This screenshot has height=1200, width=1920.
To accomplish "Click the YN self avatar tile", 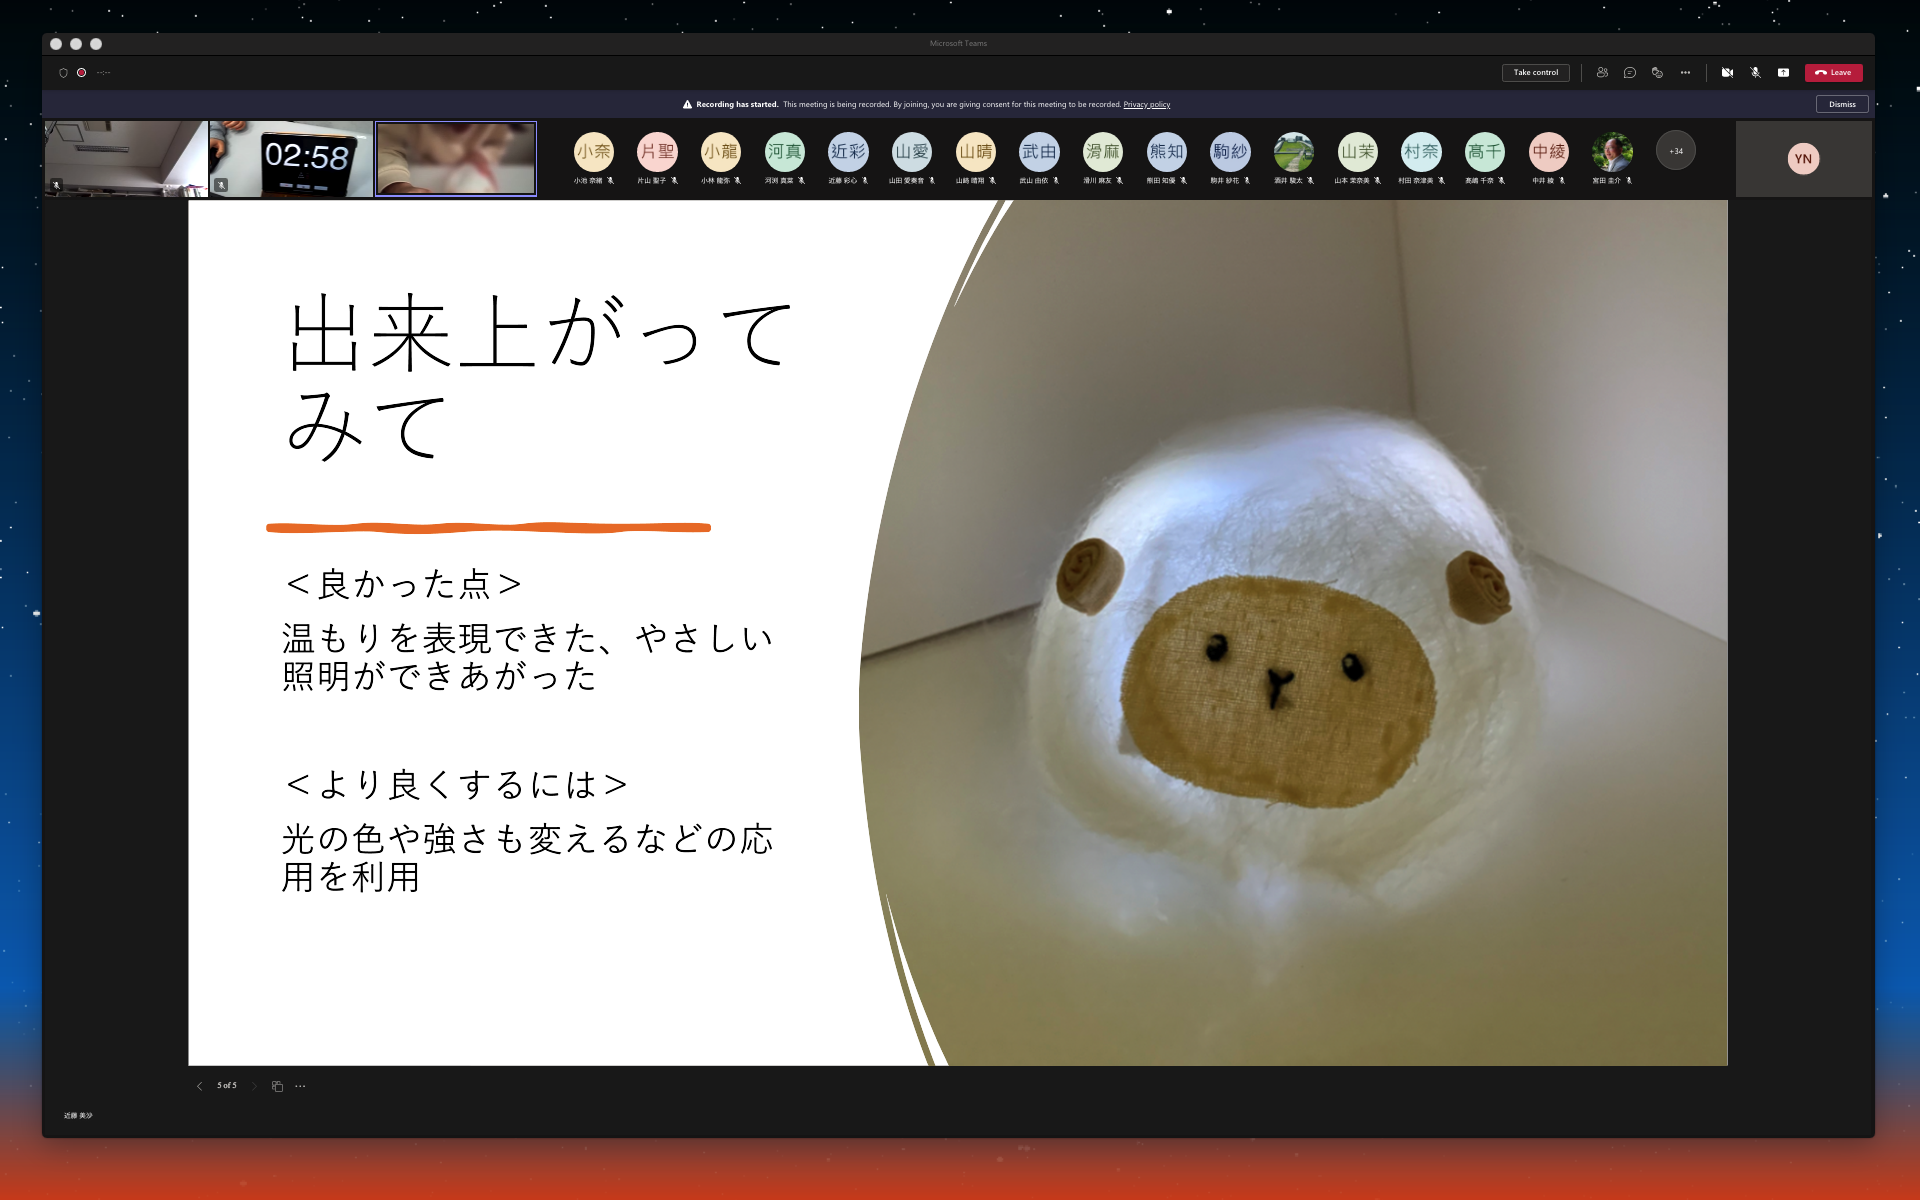I will point(1803,159).
